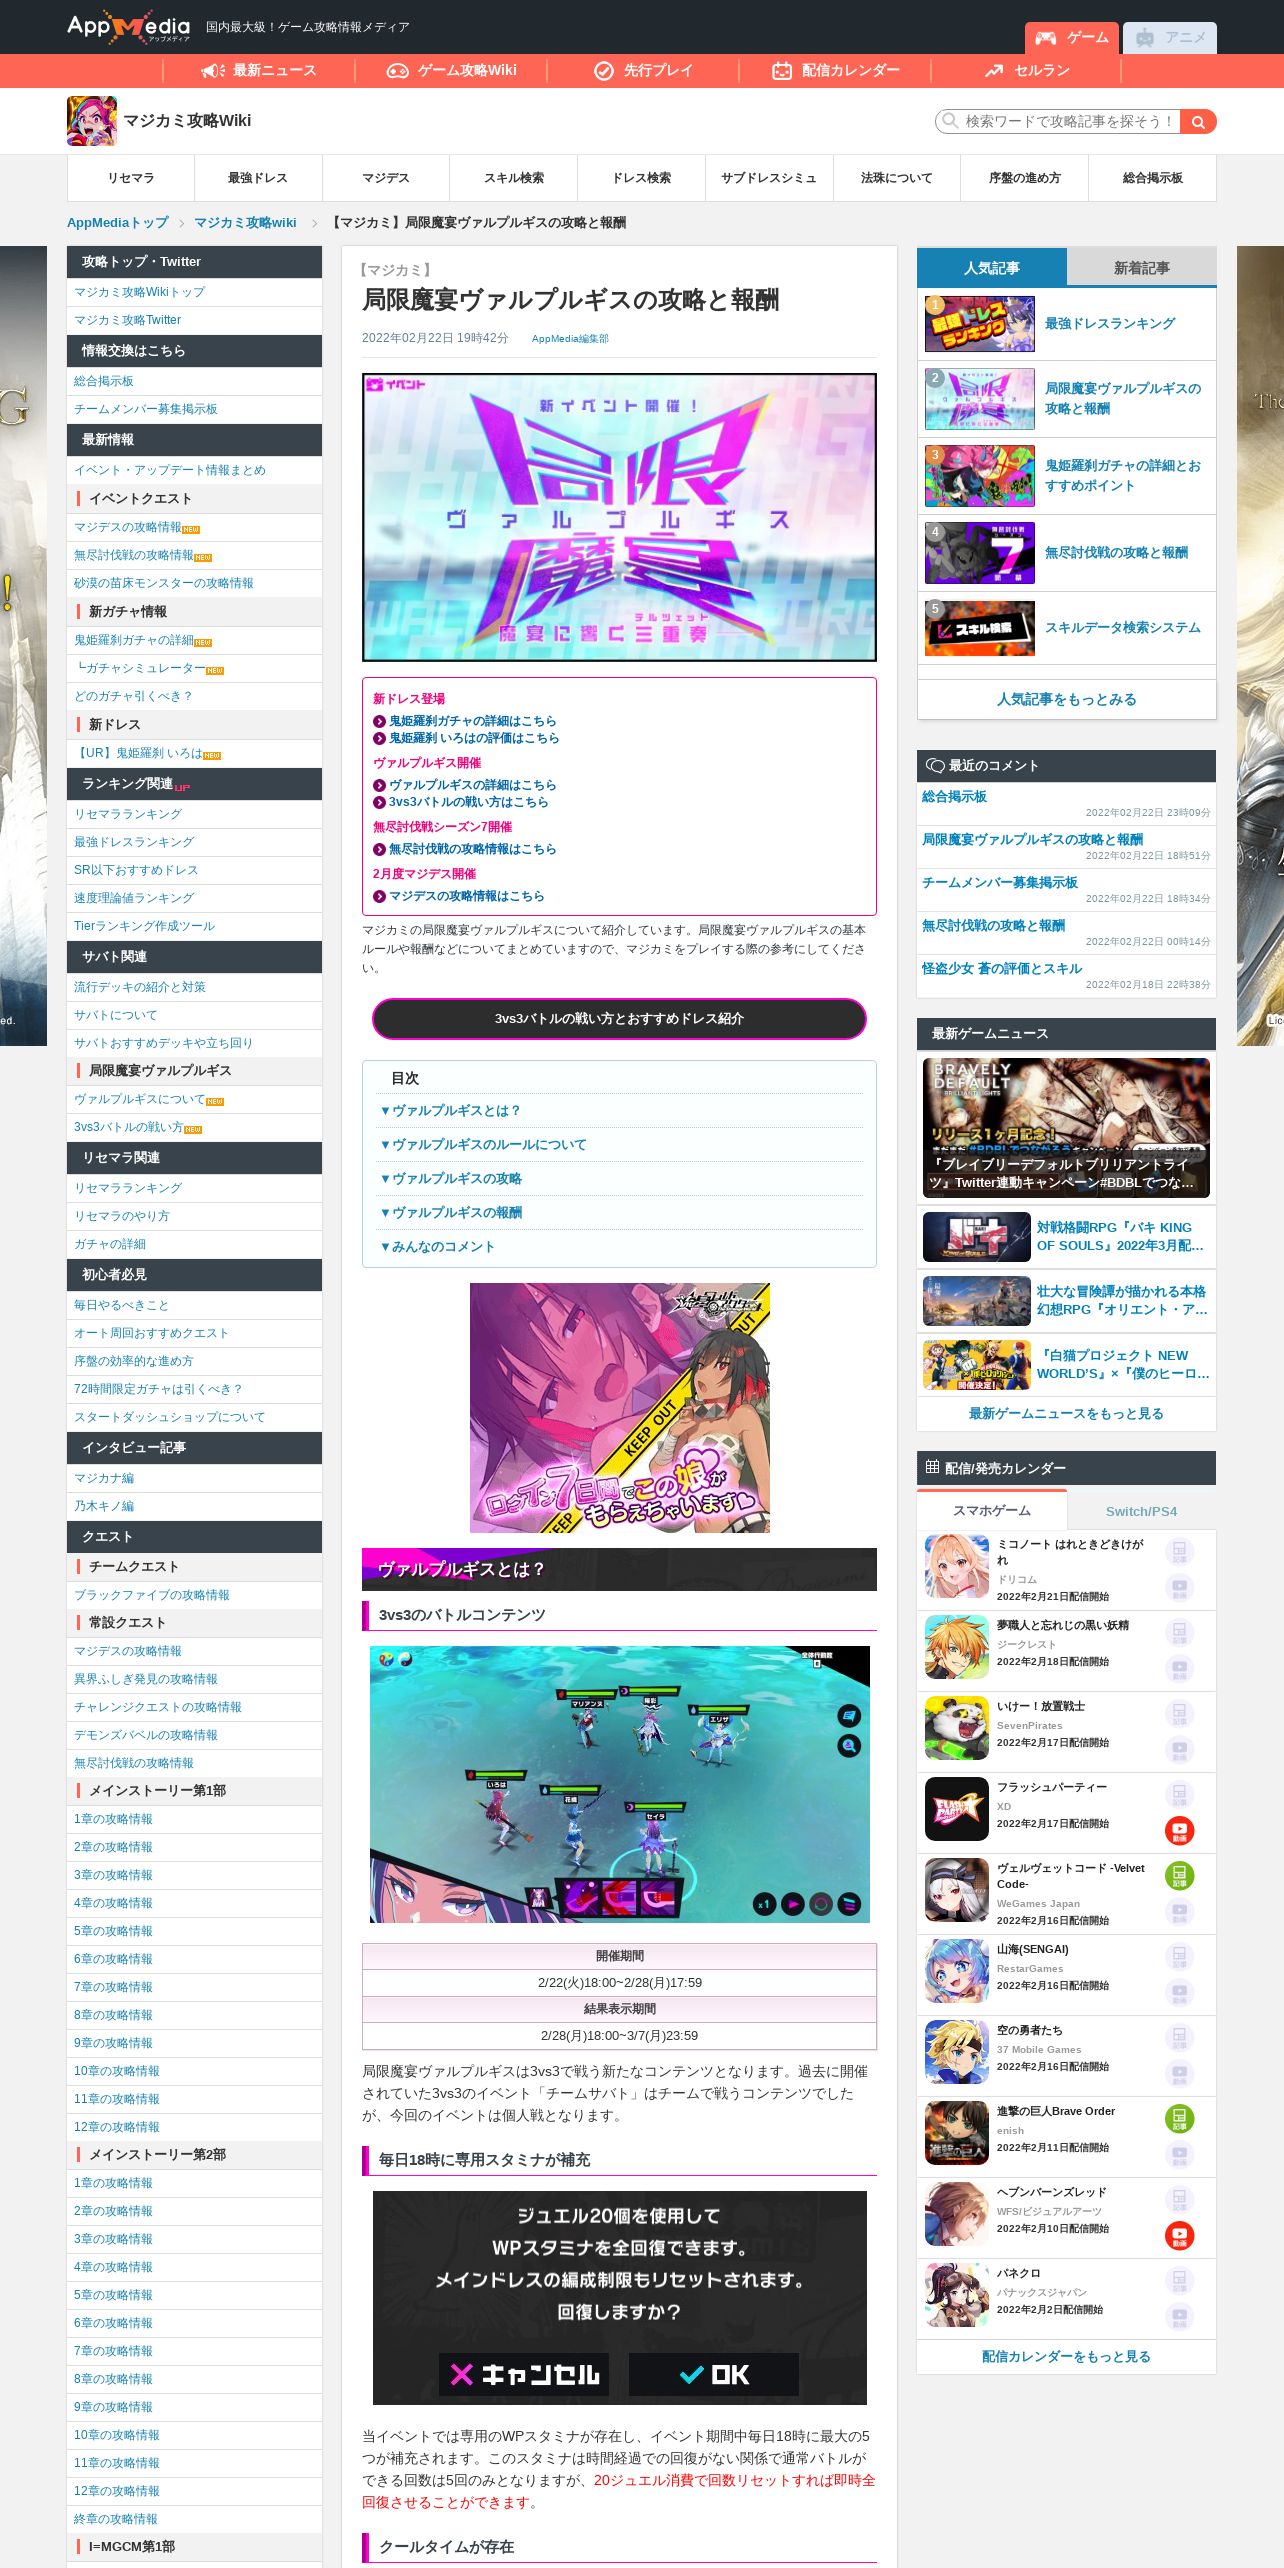The width and height of the screenshot is (1284, 2568).
Task: Click the megaphone icon for 最新ニュース
Action: pyautogui.click(x=213, y=70)
